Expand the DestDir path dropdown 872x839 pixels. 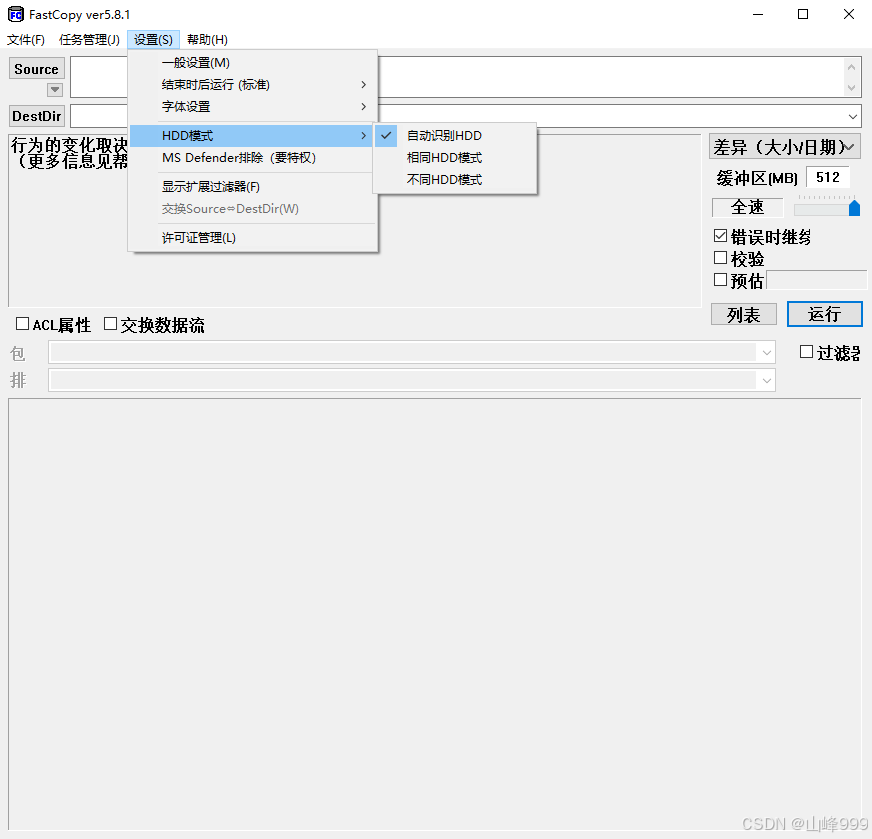[x=853, y=117]
